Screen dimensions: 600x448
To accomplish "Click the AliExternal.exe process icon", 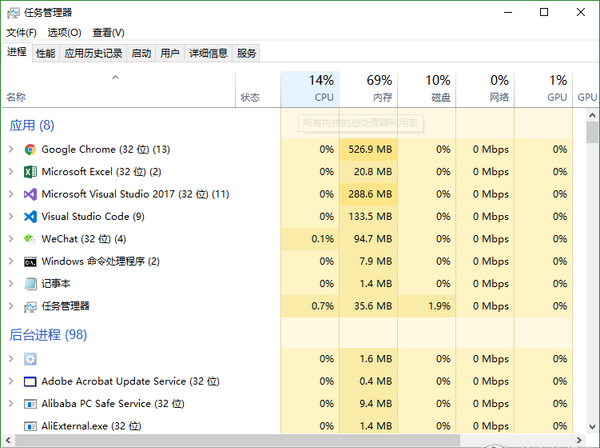I will tap(30, 426).
